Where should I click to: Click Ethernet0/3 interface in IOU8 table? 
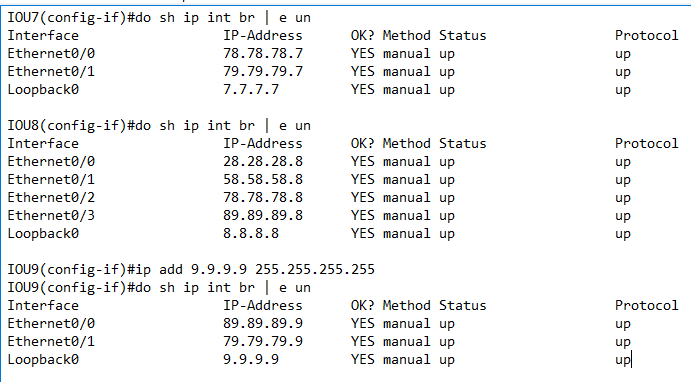[51, 215]
